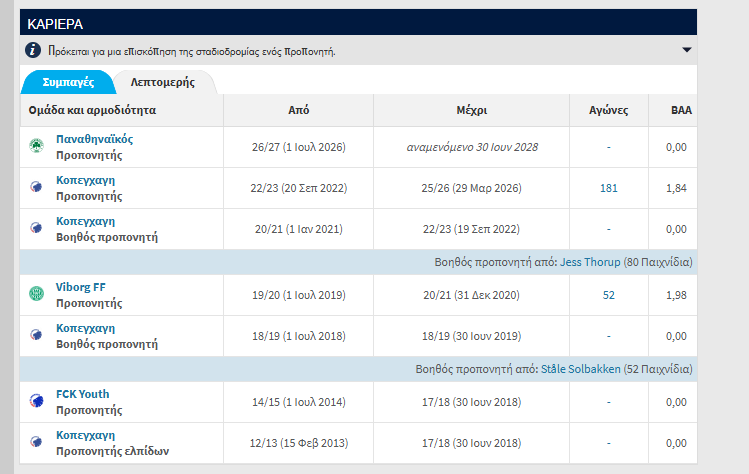Open the Παναθηναϊκός team link

pyautogui.click(x=95, y=139)
